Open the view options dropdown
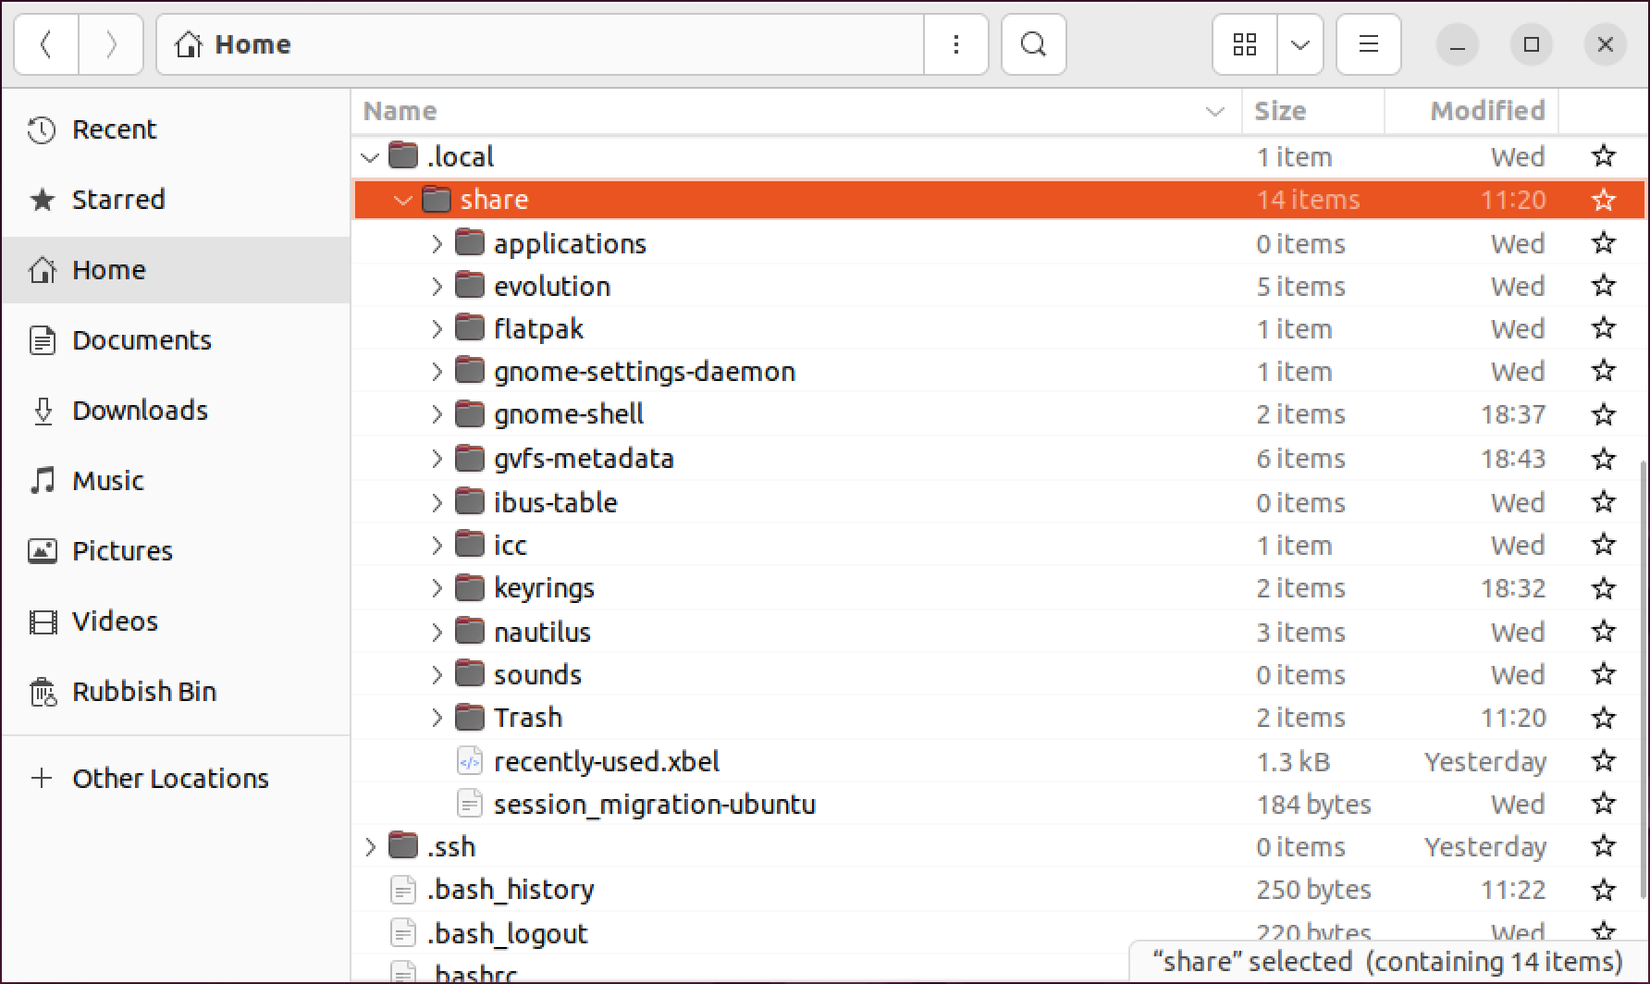This screenshot has width=1650, height=984. point(1300,44)
